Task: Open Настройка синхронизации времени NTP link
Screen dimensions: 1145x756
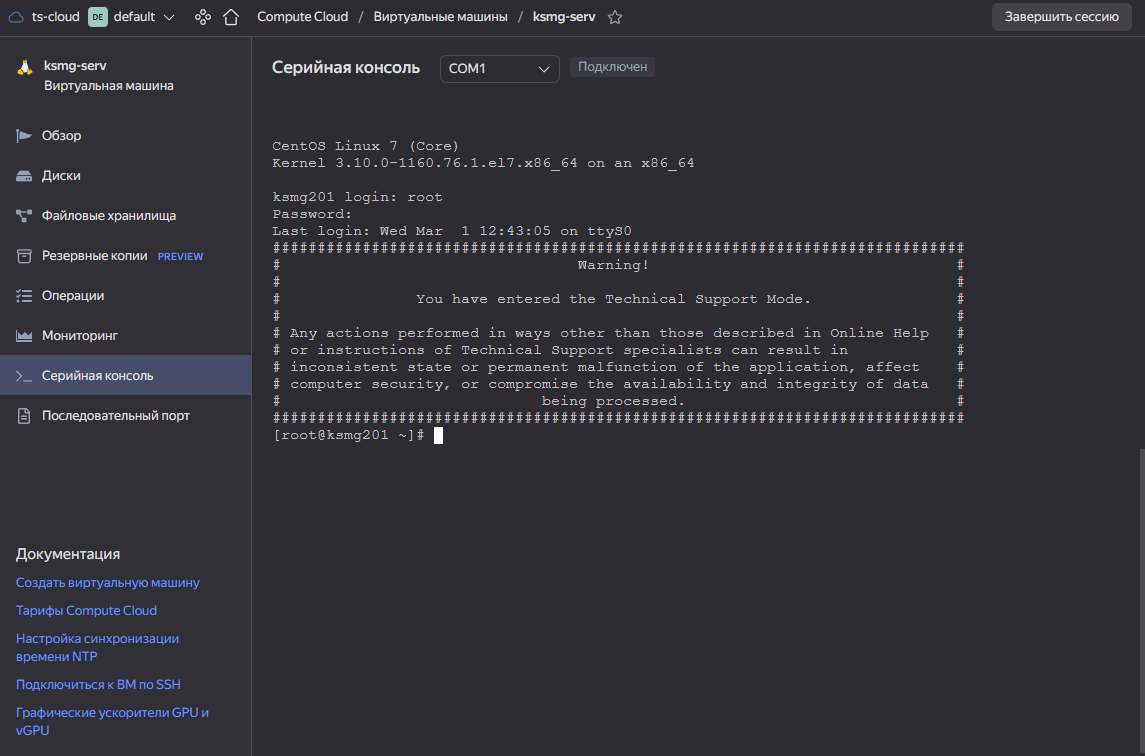Action: 97,647
